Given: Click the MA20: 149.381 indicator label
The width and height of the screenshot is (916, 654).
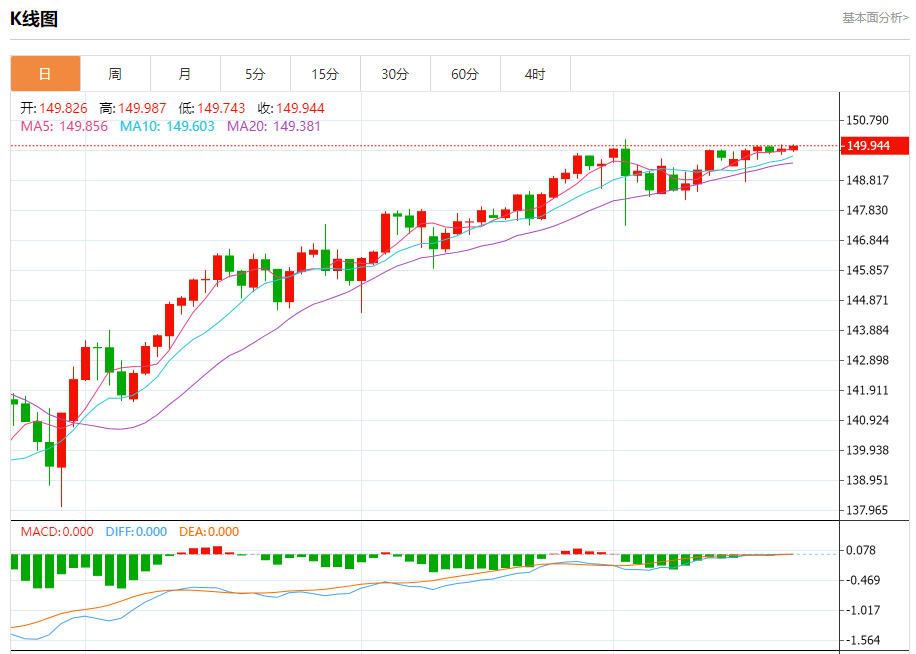Looking at the screenshot, I should (274, 126).
